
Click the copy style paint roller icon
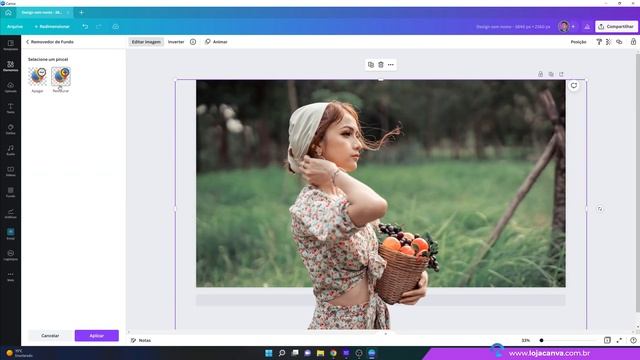(x=599, y=42)
